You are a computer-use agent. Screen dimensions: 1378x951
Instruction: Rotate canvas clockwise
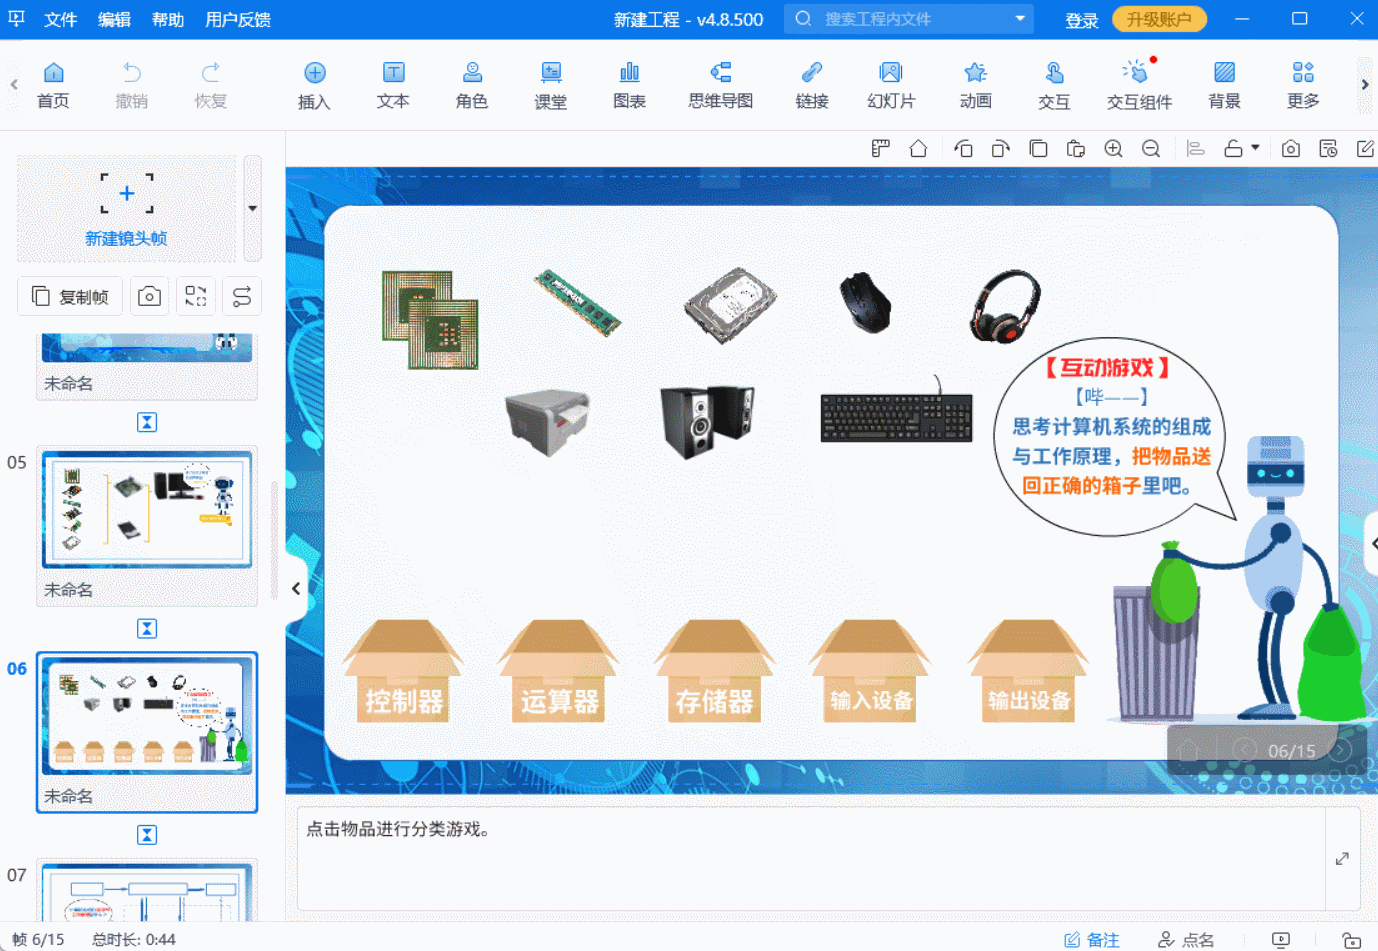[x=1000, y=149]
